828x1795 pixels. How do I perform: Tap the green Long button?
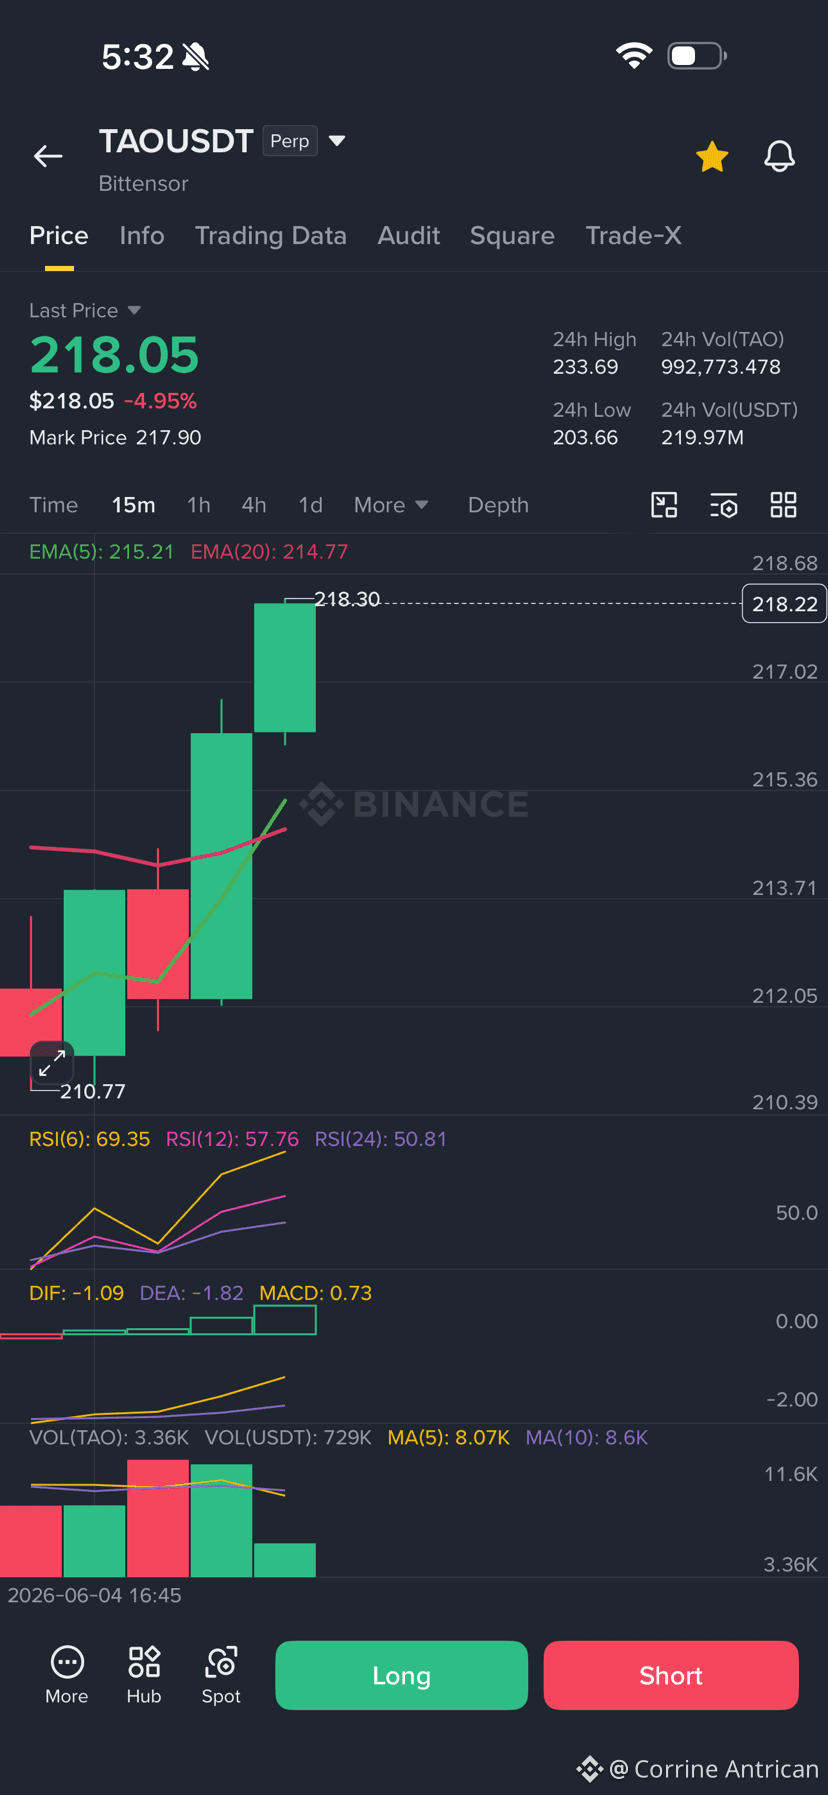coord(402,1675)
